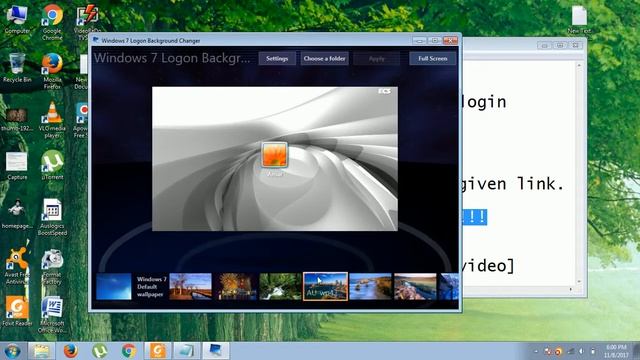
Task: Select the New Text document on desktop
Action: point(579,19)
